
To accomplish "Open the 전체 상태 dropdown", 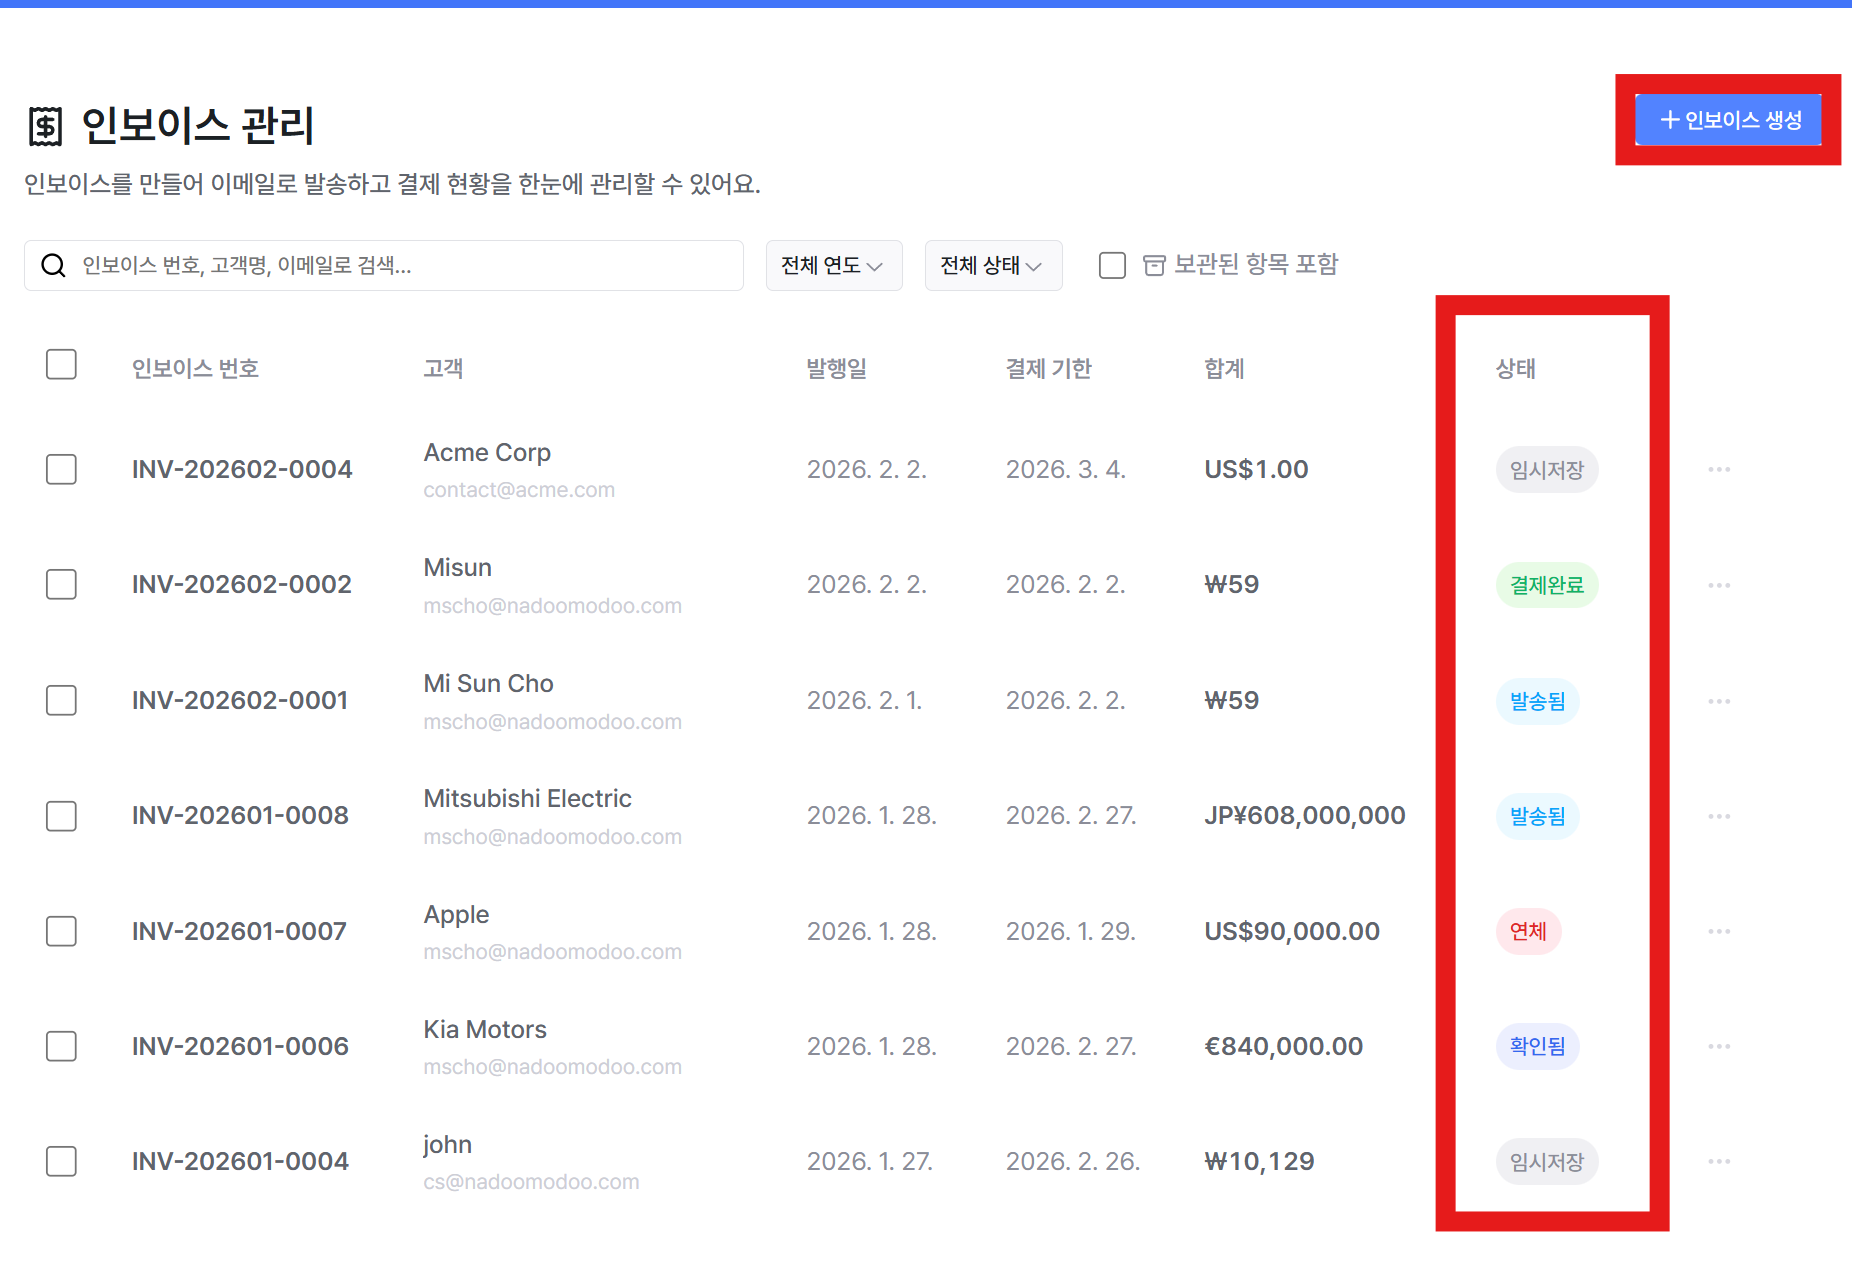I will coord(992,265).
